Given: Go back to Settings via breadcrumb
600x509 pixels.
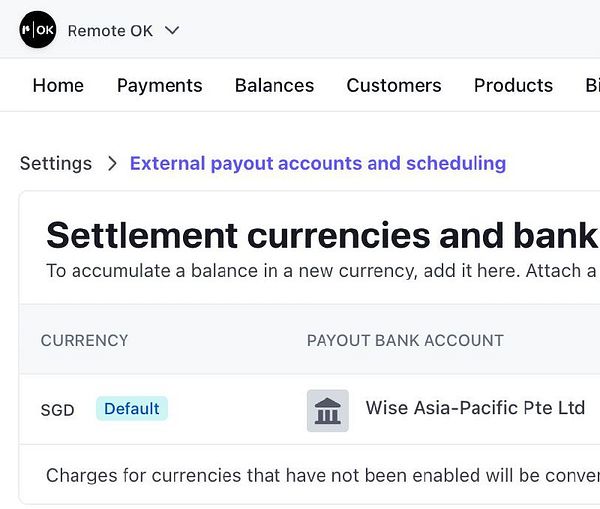Looking at the screenshot, I should 56,163.
